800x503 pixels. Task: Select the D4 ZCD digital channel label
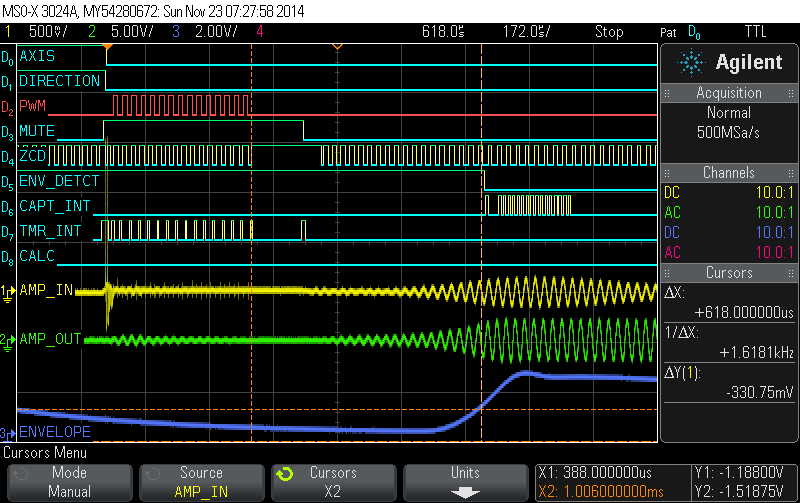[33, 156]
